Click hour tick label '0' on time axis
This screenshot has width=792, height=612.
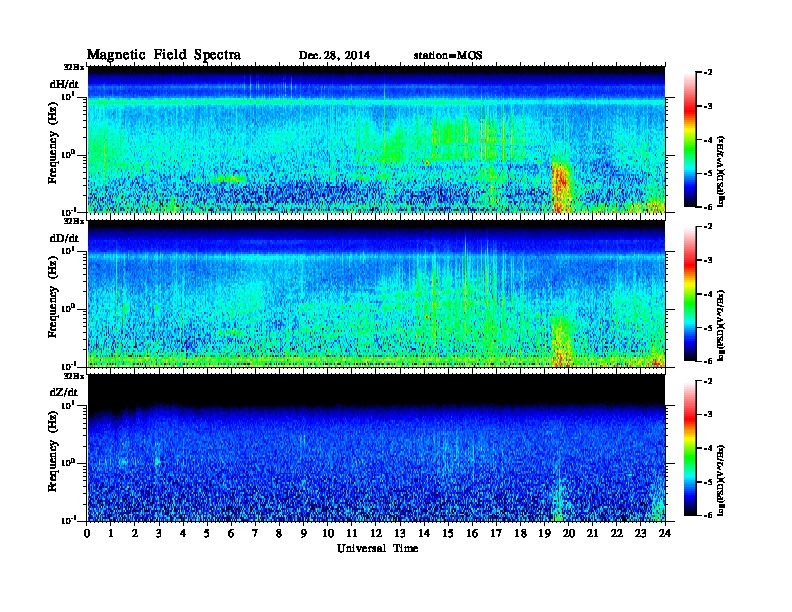[87, 533]
